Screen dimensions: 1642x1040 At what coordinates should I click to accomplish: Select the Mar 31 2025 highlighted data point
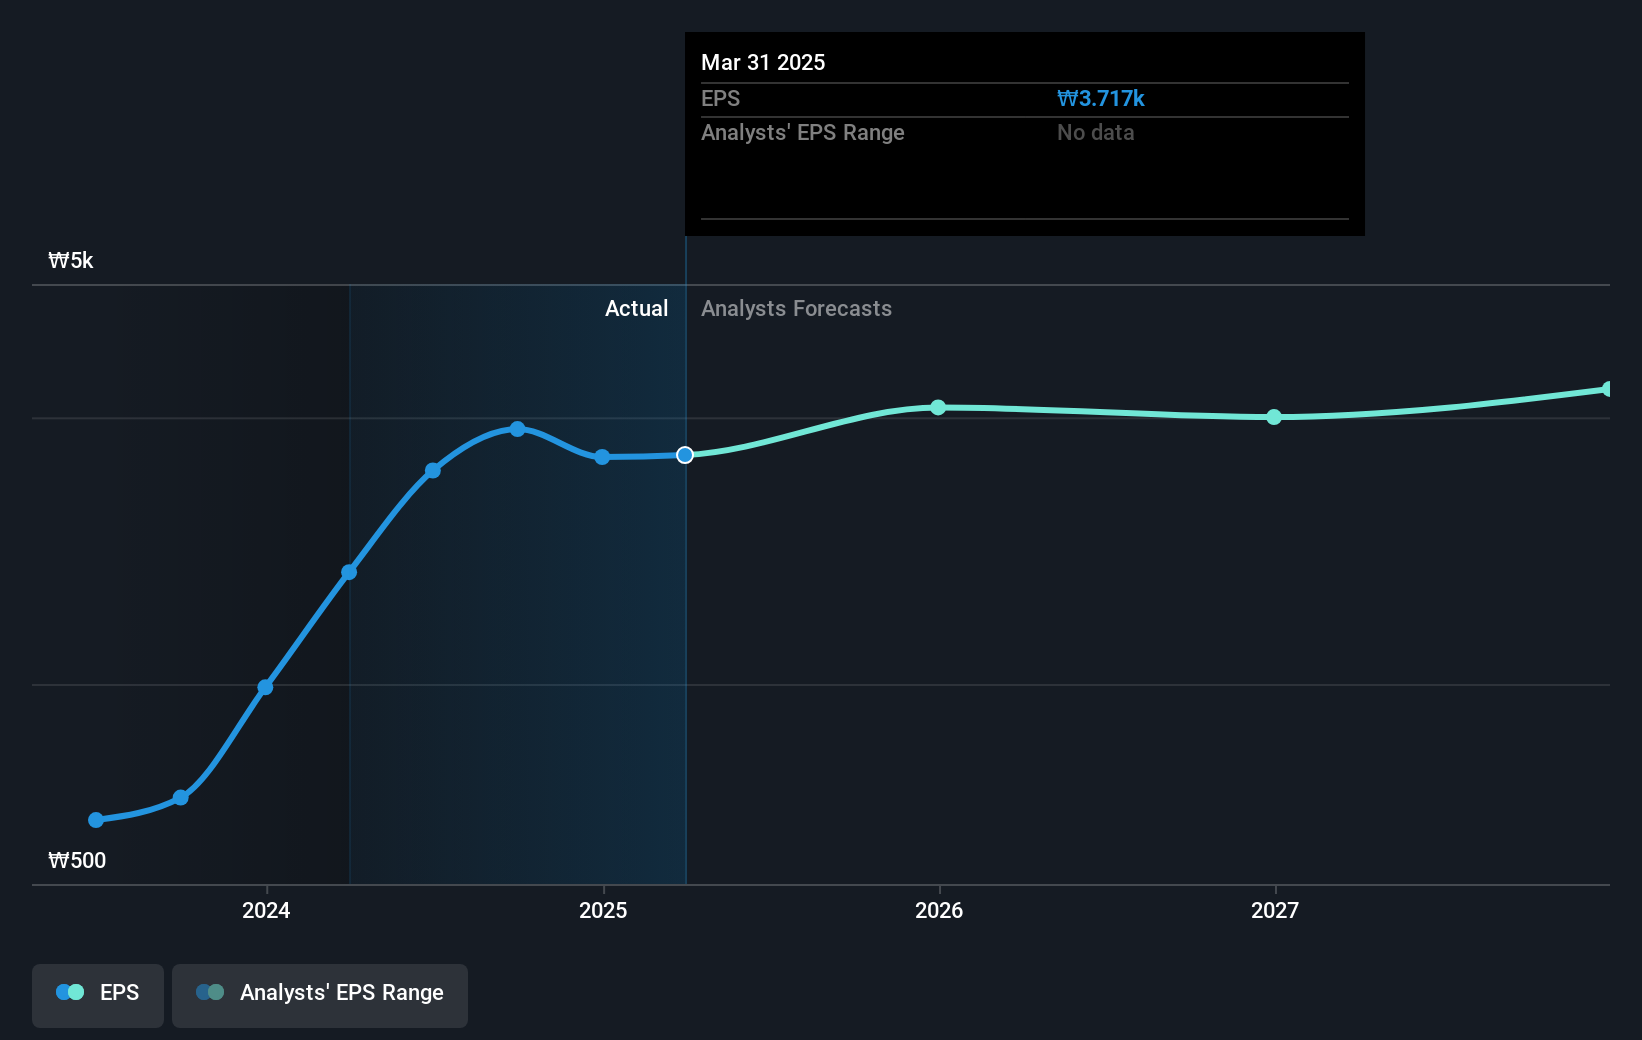tap(685, 455)
